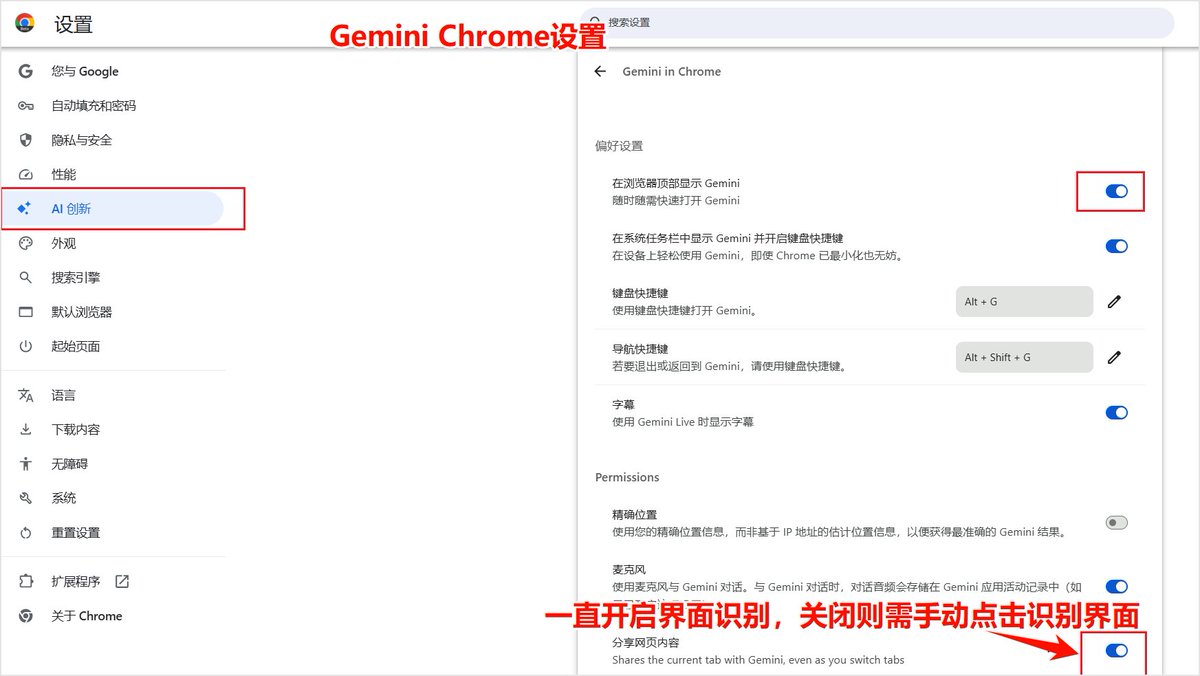Click the Alt + Shift + G shortcut field
Viewport: 1200px width, 676px height.
pos(1024,357)
